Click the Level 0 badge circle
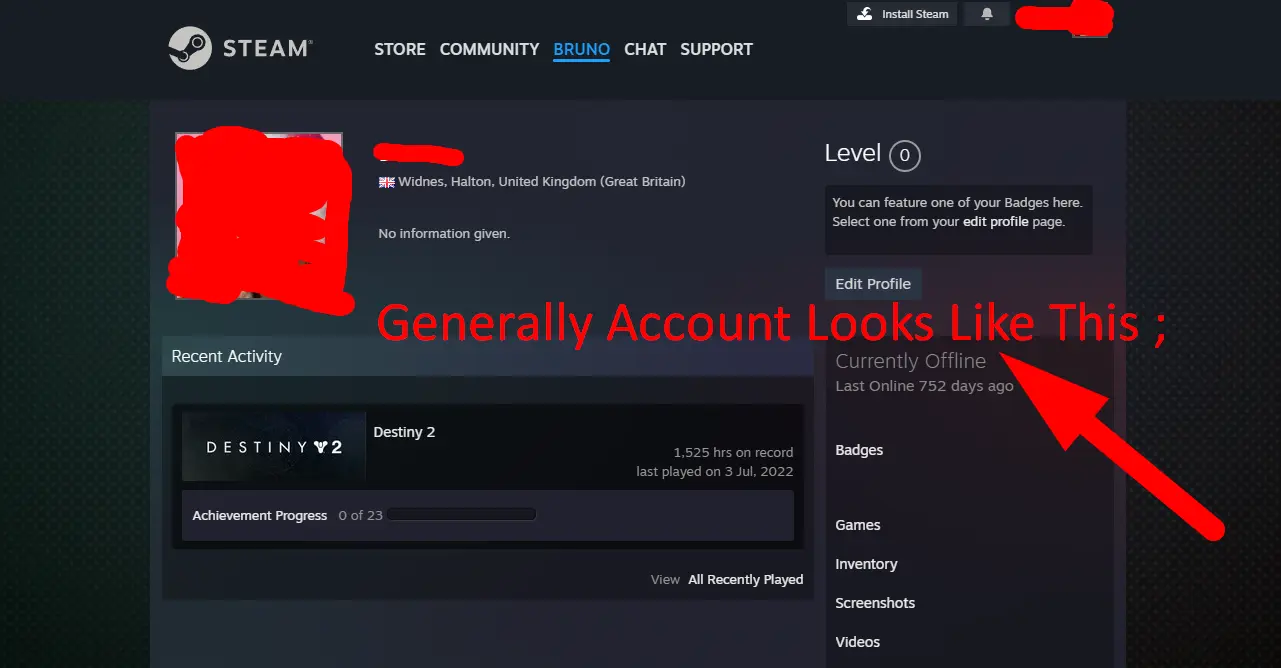Screen dimensions: 1281x668 tap(905, 155)
